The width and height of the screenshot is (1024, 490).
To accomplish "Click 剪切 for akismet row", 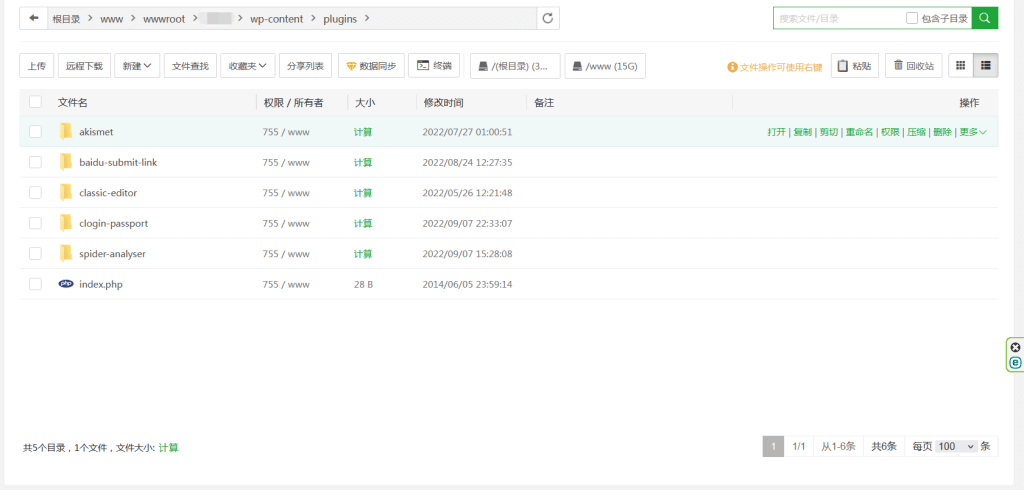I will click(829, 132).
